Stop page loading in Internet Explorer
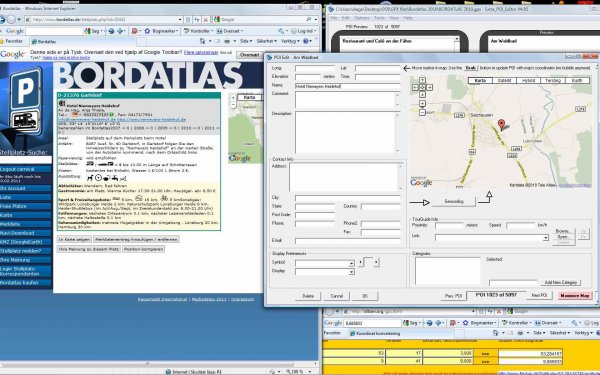600x375 pixels. click(206, 20)
